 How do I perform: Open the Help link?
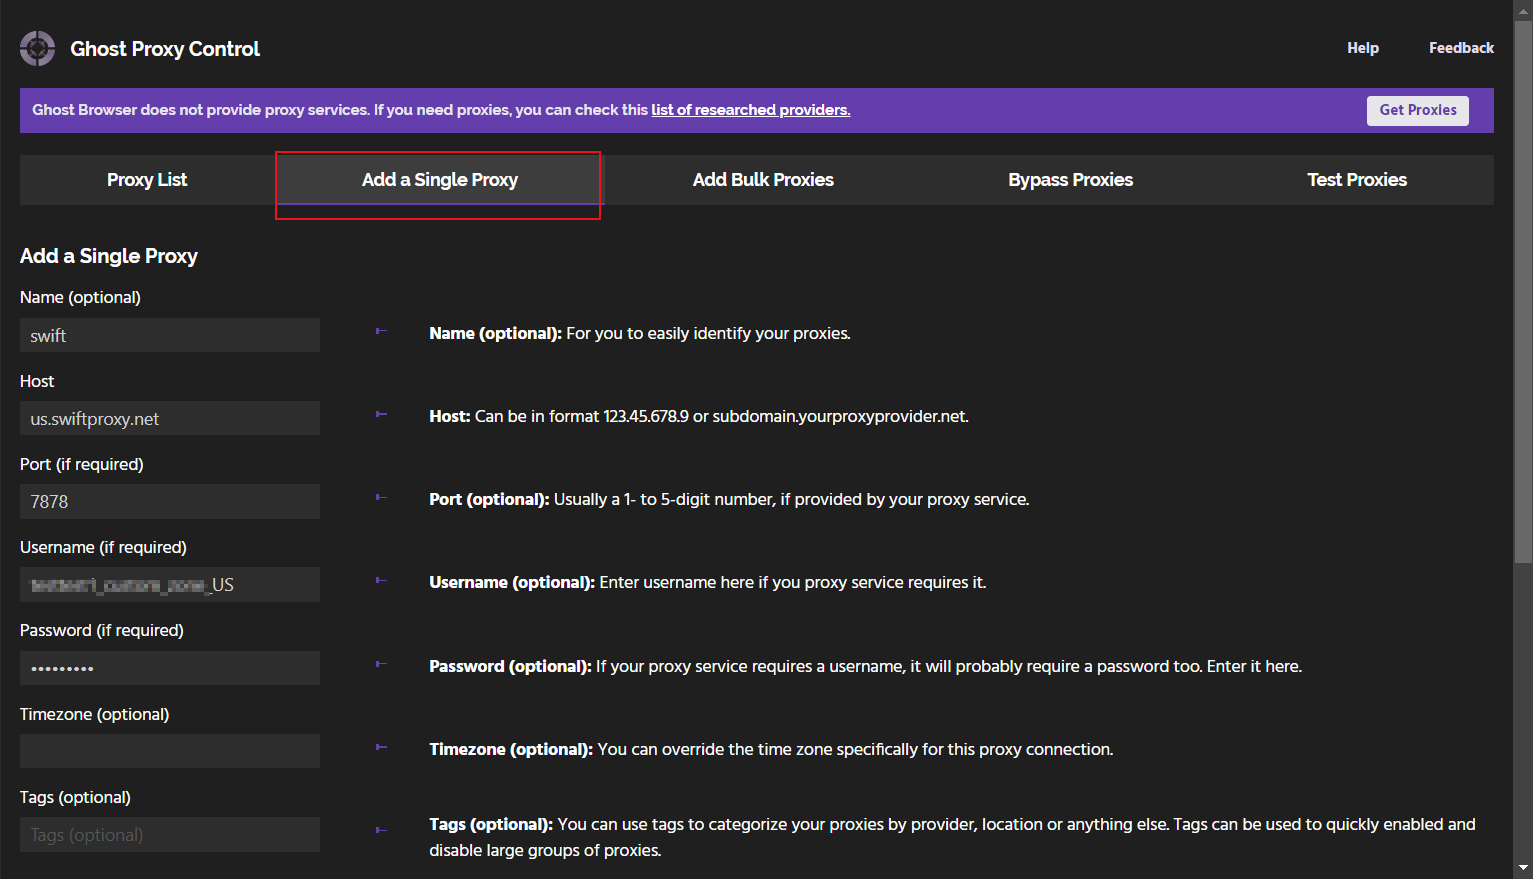coord(1362,48)
